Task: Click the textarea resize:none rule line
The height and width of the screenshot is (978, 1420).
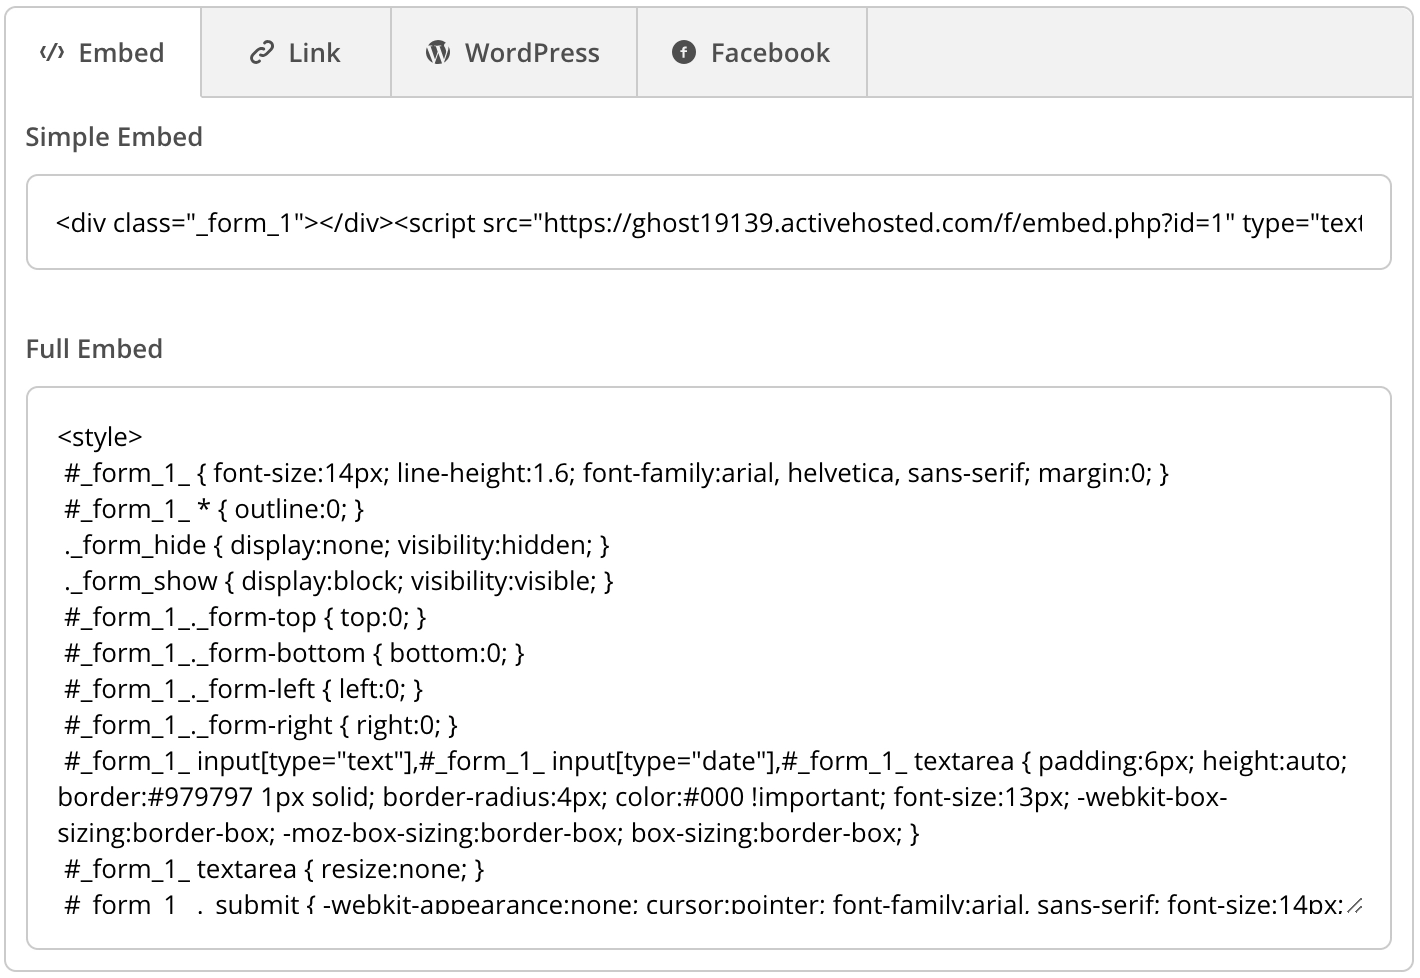Action: coord(274,869)
